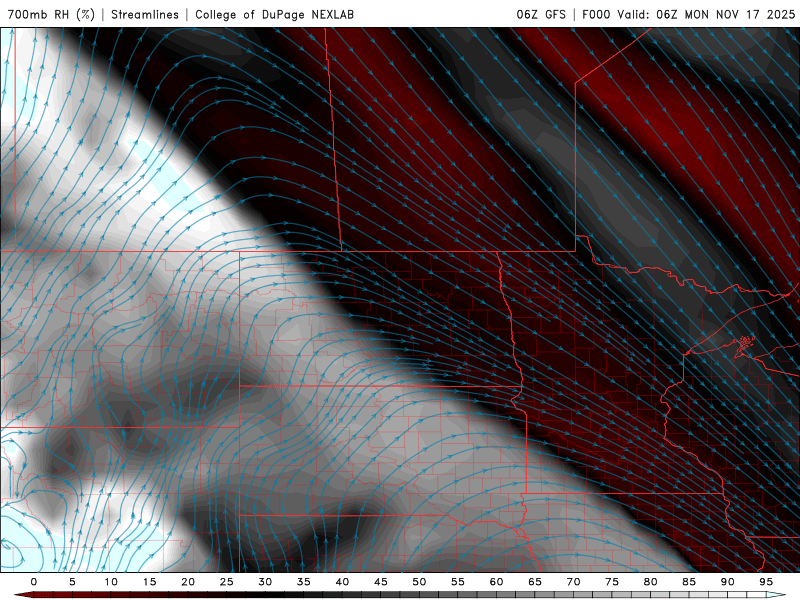
Task: Click the 'Streamlines' label in header
Action: [145, 14]
